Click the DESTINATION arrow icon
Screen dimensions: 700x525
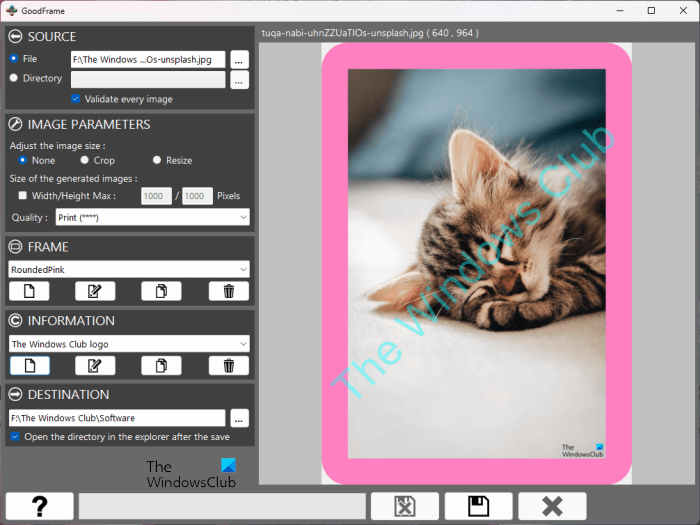(15, 394)
